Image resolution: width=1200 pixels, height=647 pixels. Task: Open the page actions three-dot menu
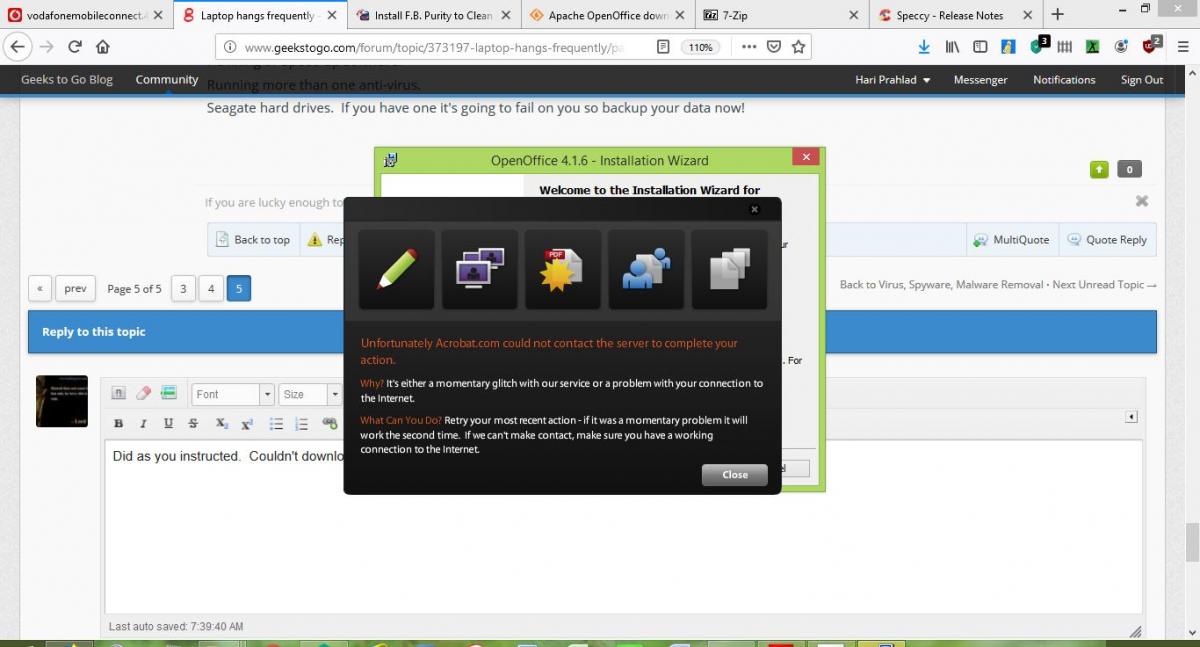(749, 47)
